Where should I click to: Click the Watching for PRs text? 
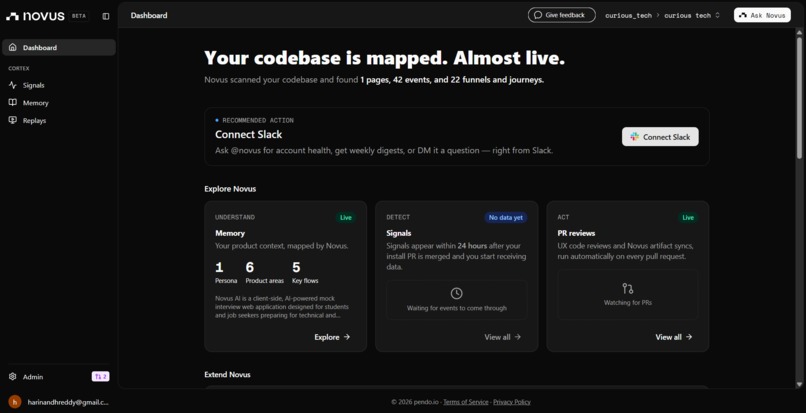point(628,302)
